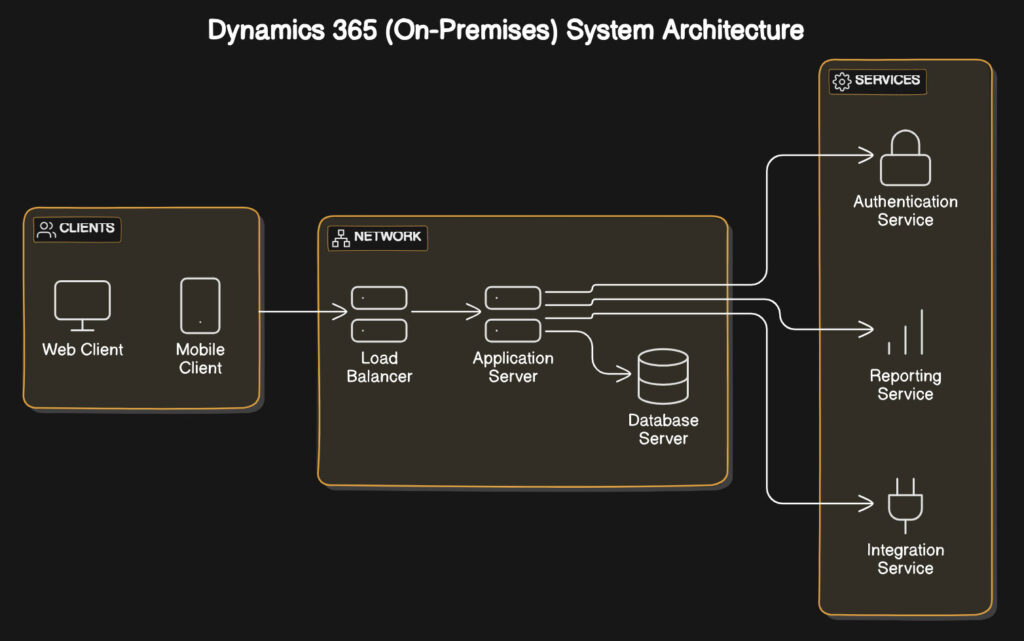The image size is (1024, 641).
Task: Open the SERVICES group header
Action: (877, 81)
